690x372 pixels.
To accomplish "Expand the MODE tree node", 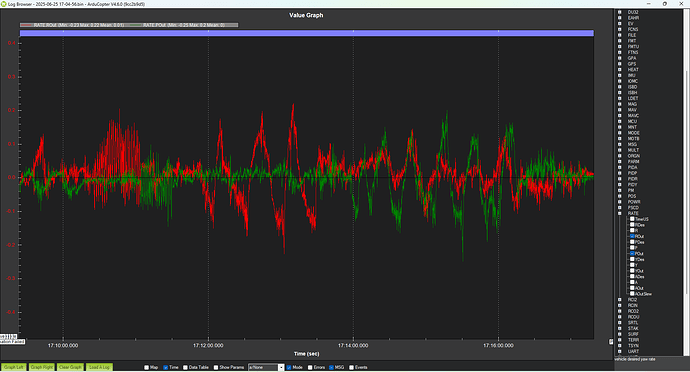I will click(620, 133).
